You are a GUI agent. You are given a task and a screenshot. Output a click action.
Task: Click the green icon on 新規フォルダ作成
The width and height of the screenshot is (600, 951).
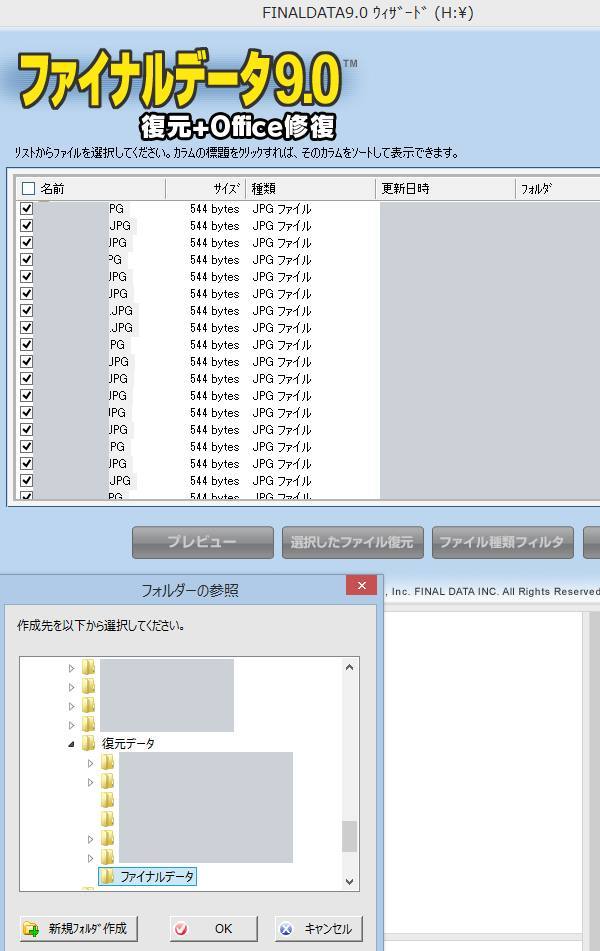pos(31,929)
